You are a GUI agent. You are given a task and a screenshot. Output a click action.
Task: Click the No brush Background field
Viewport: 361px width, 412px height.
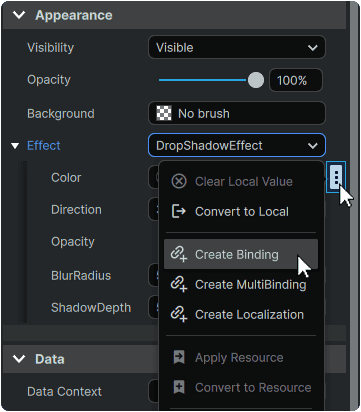point(237,113)
